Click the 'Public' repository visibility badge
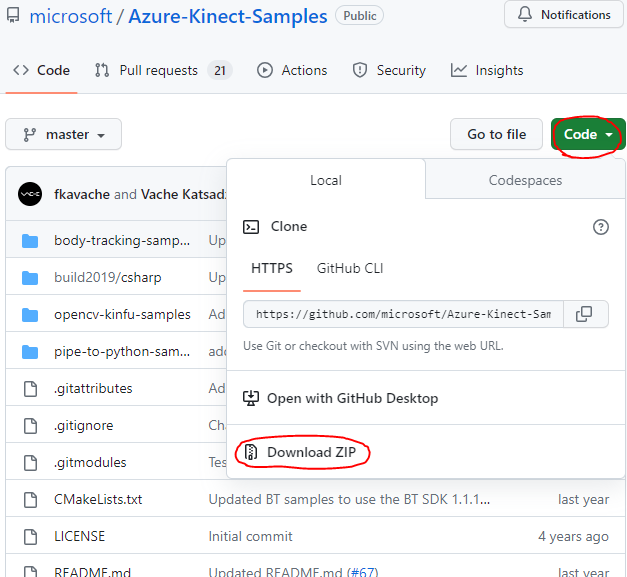The image size is (627, 577). 359,16
